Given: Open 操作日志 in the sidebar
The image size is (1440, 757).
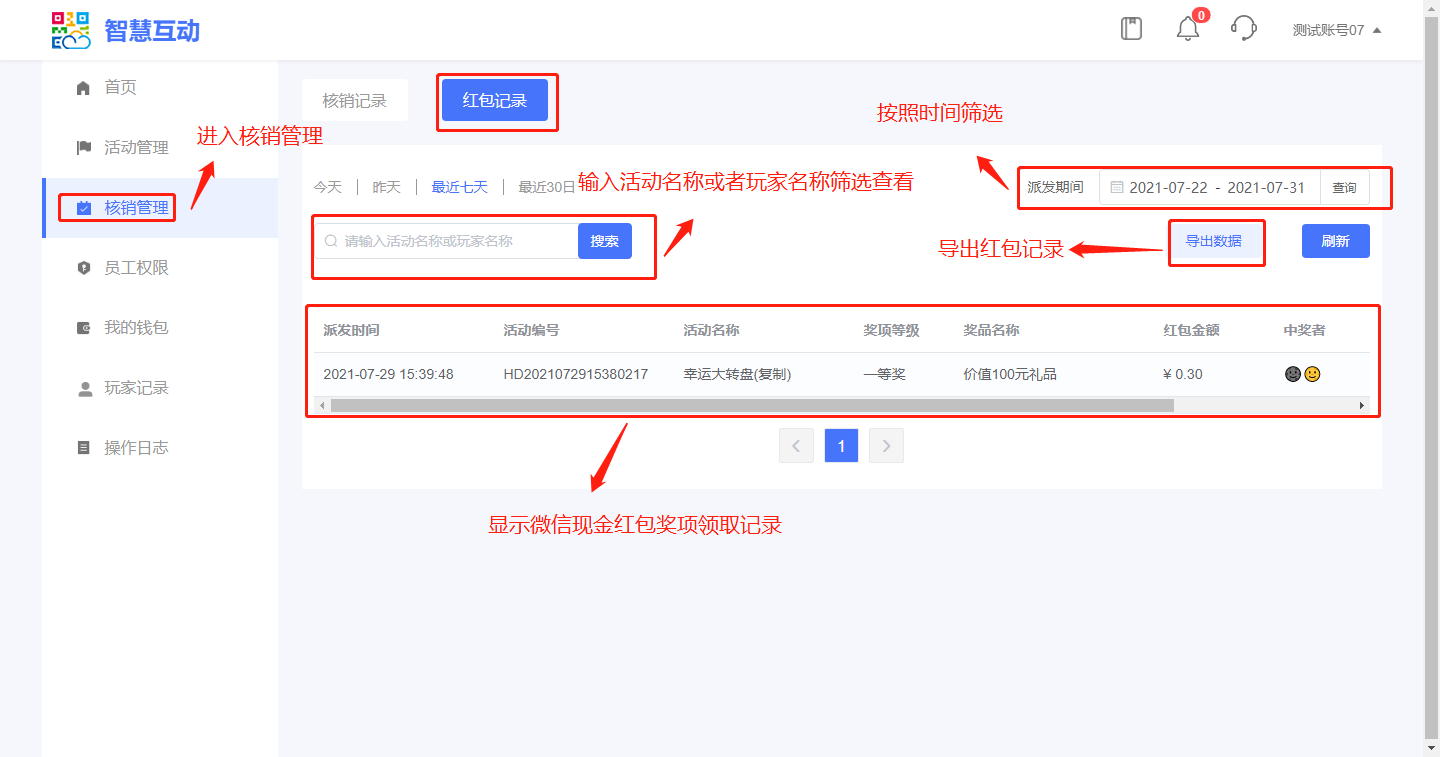Looking at the screenshot, I should tap(136, 448).
